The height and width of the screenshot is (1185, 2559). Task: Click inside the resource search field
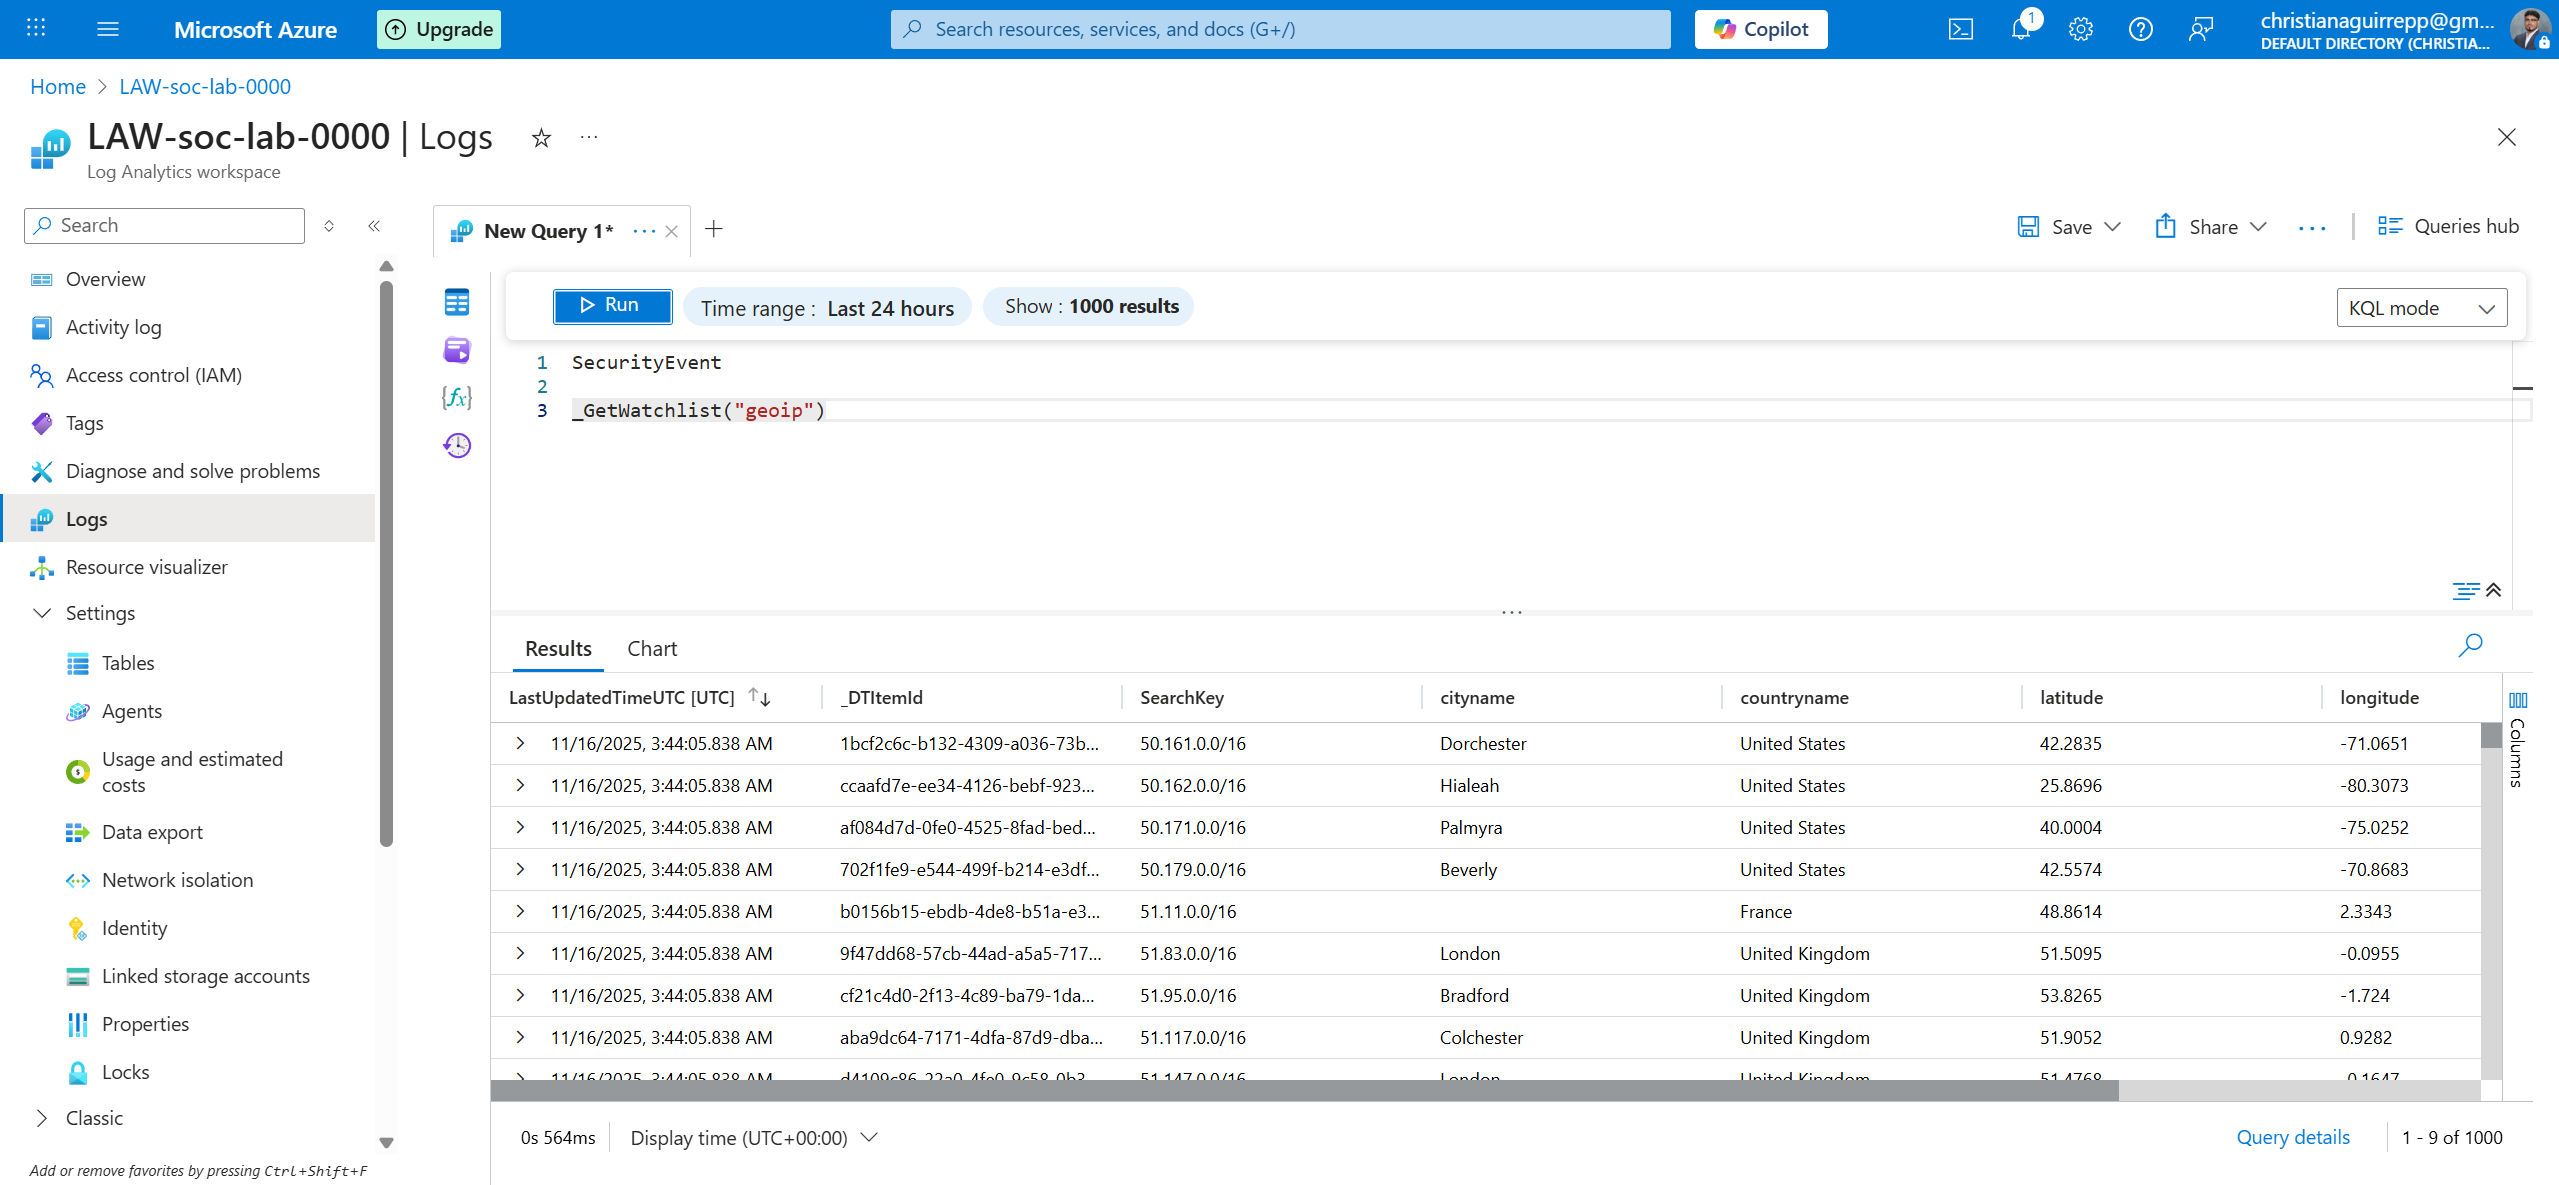point(1278,29)
